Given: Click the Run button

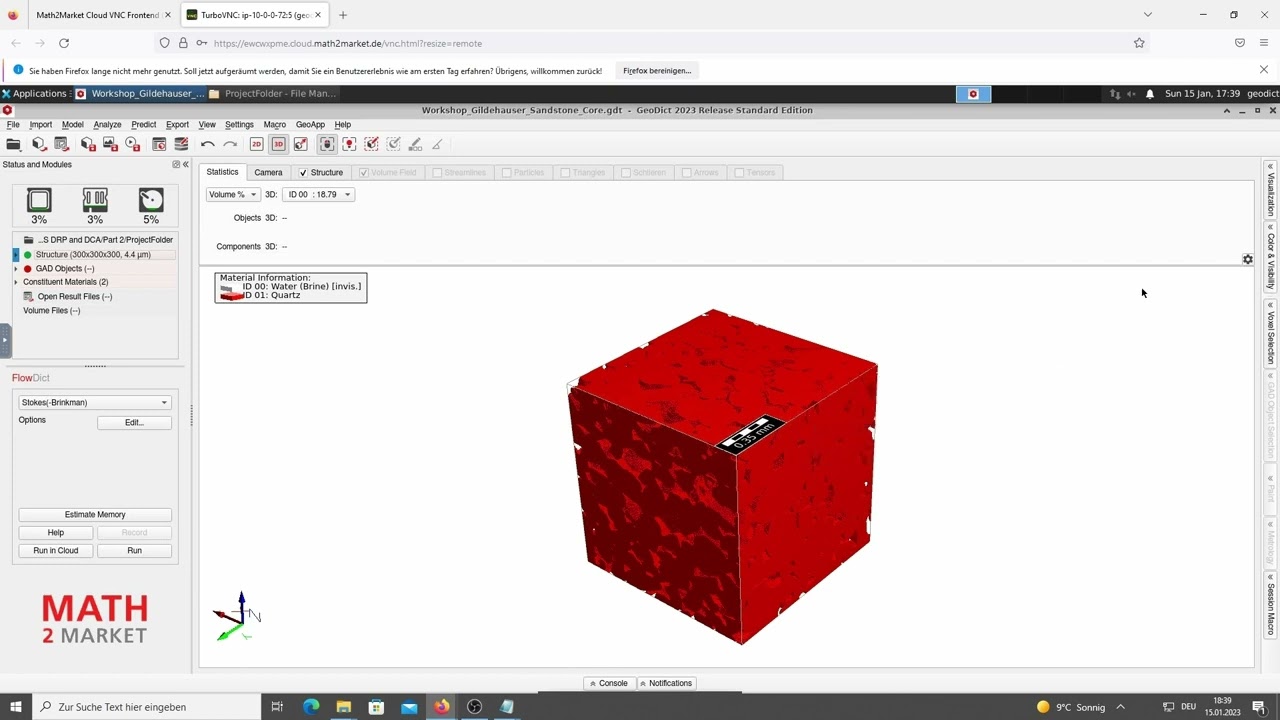Looking at the screenshot, I should pos(134,550).
